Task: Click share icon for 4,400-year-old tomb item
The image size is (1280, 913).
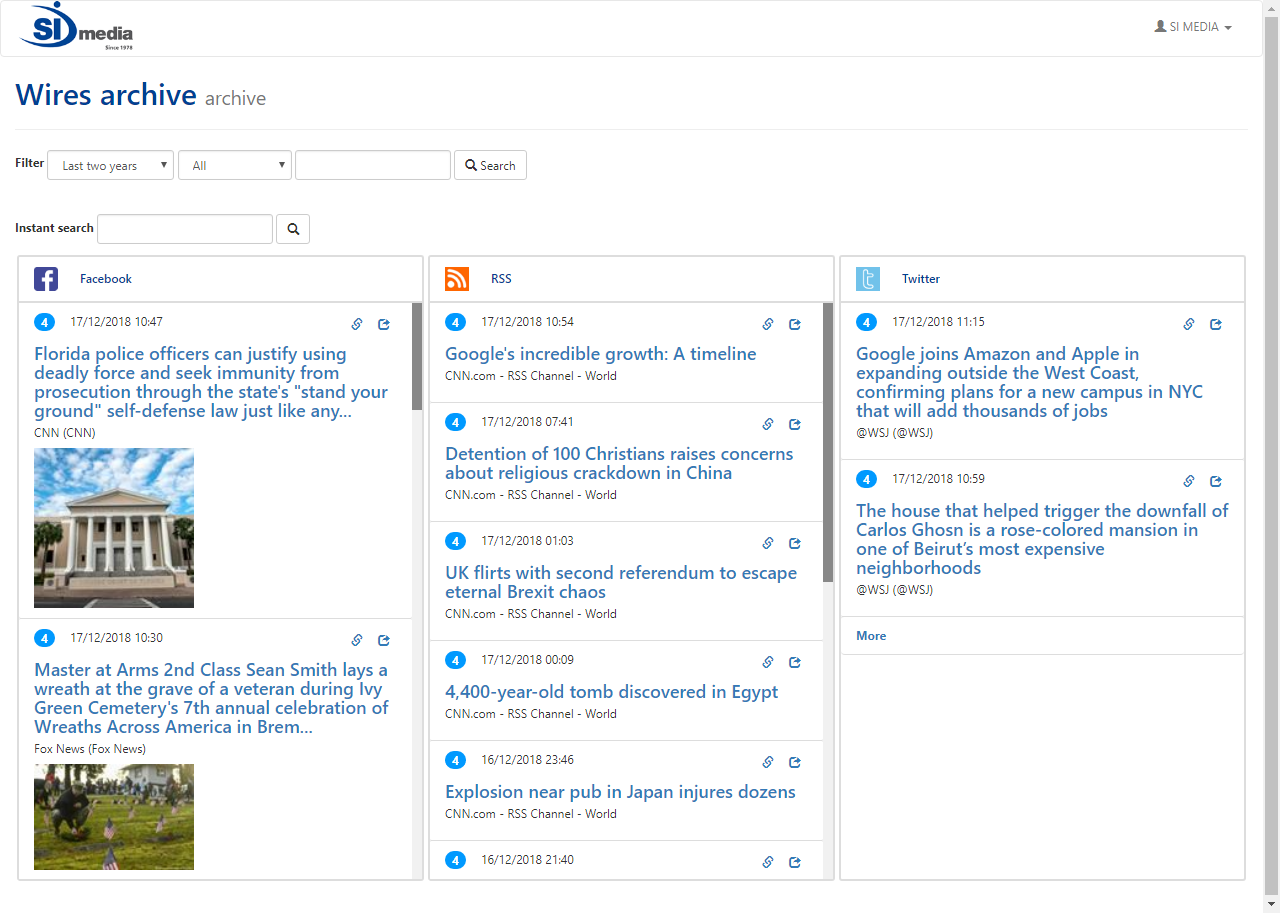Action: [795, 662]
